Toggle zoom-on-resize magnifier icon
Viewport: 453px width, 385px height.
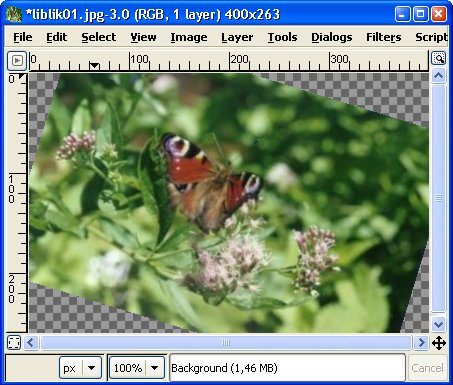coord(438,58)
